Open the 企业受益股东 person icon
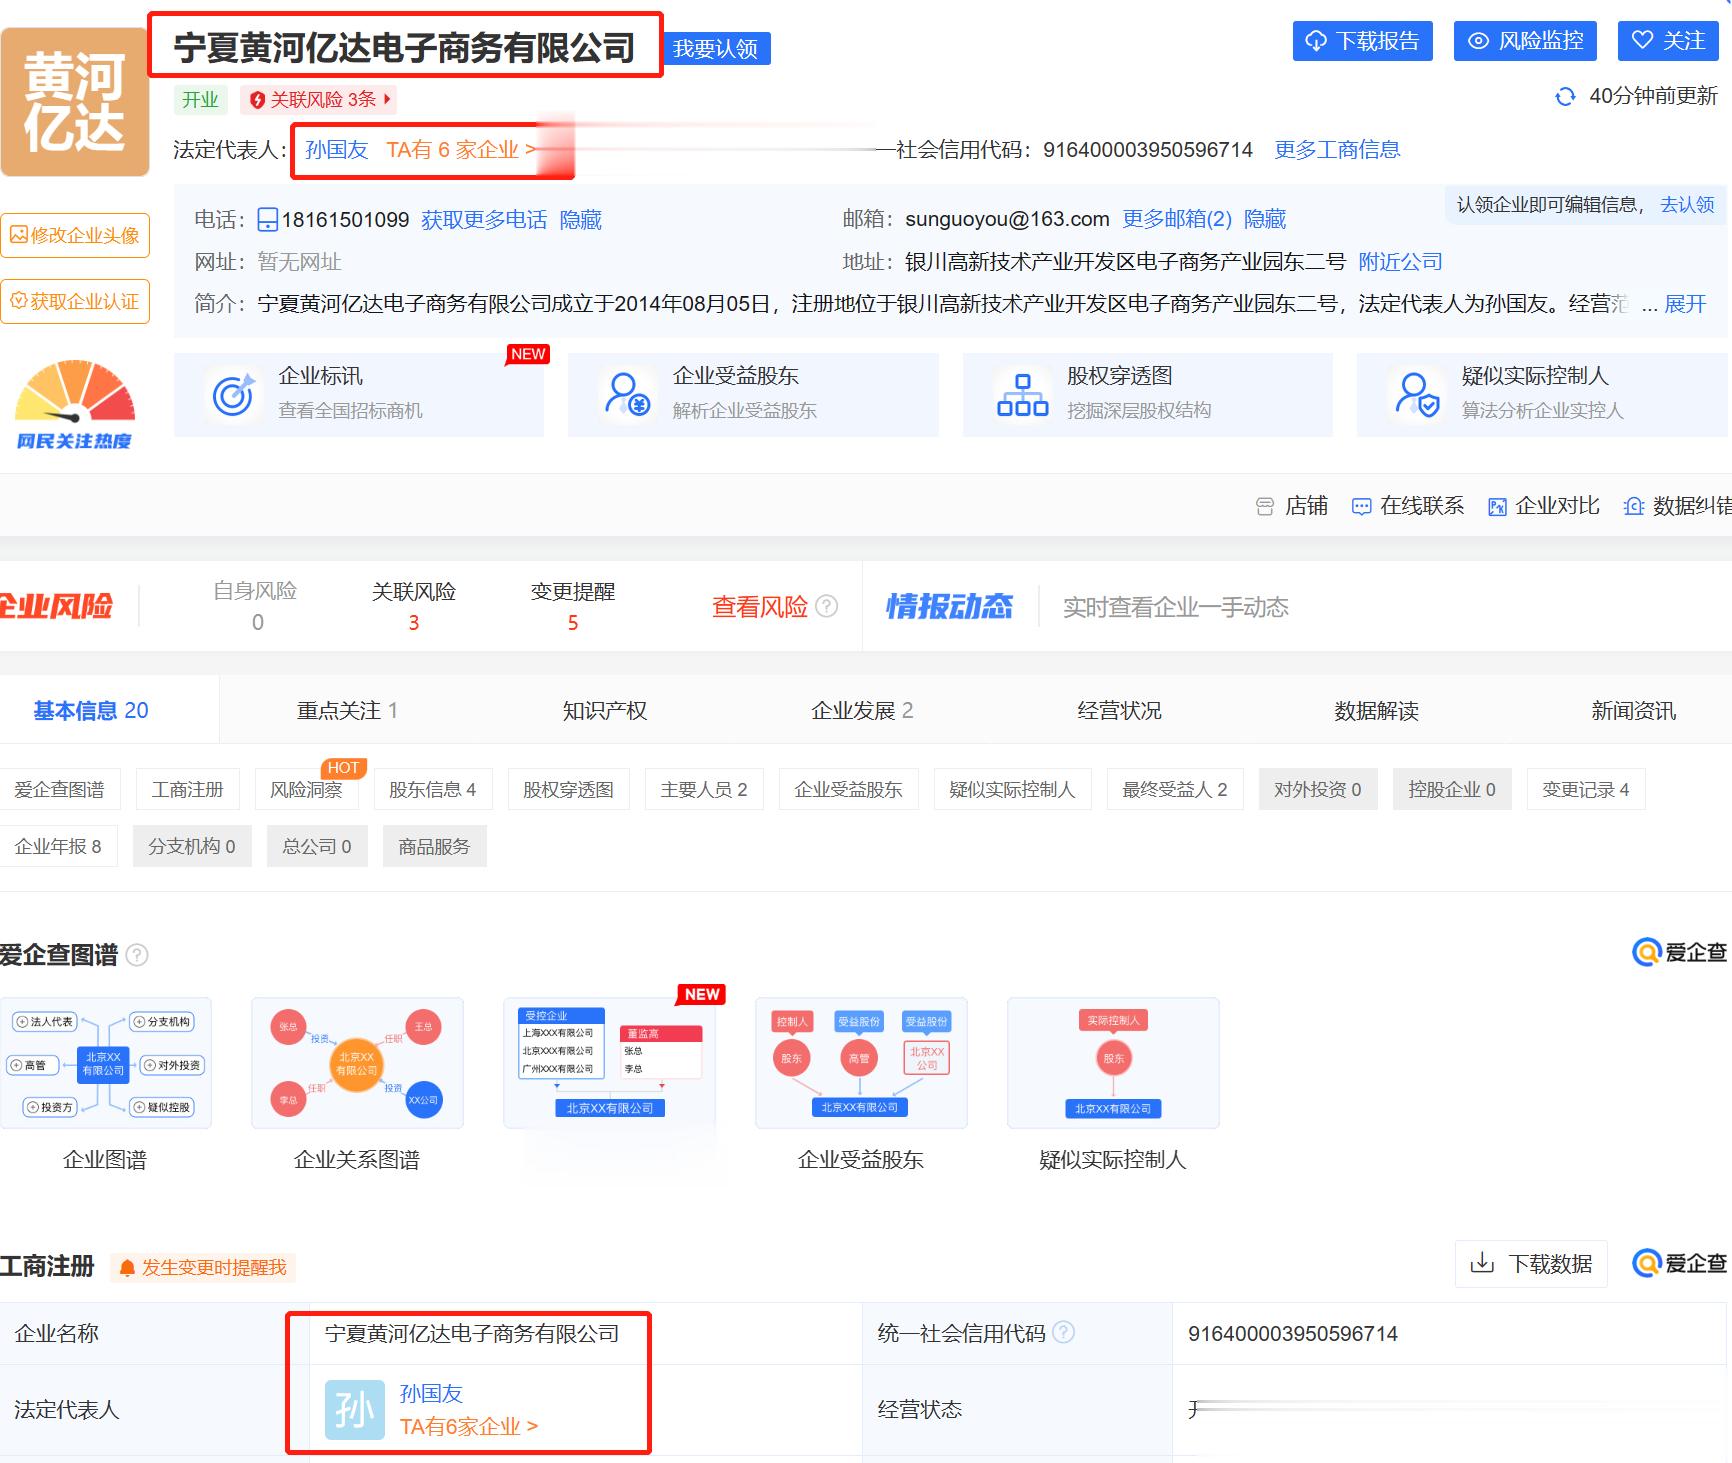1732x1463 pixels. point(627,395)
